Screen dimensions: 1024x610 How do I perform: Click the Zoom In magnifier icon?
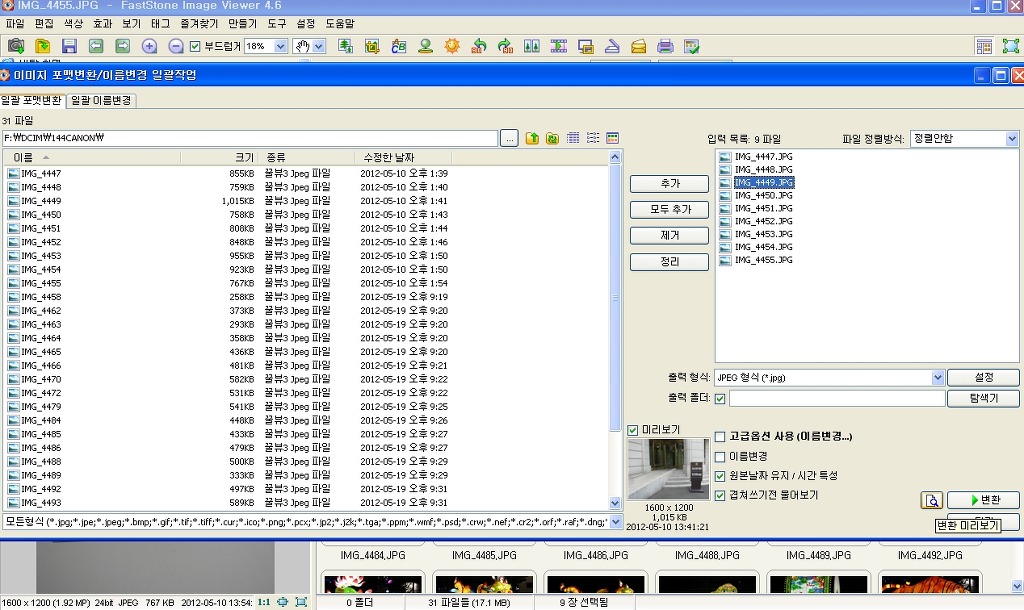coord(149,46)
